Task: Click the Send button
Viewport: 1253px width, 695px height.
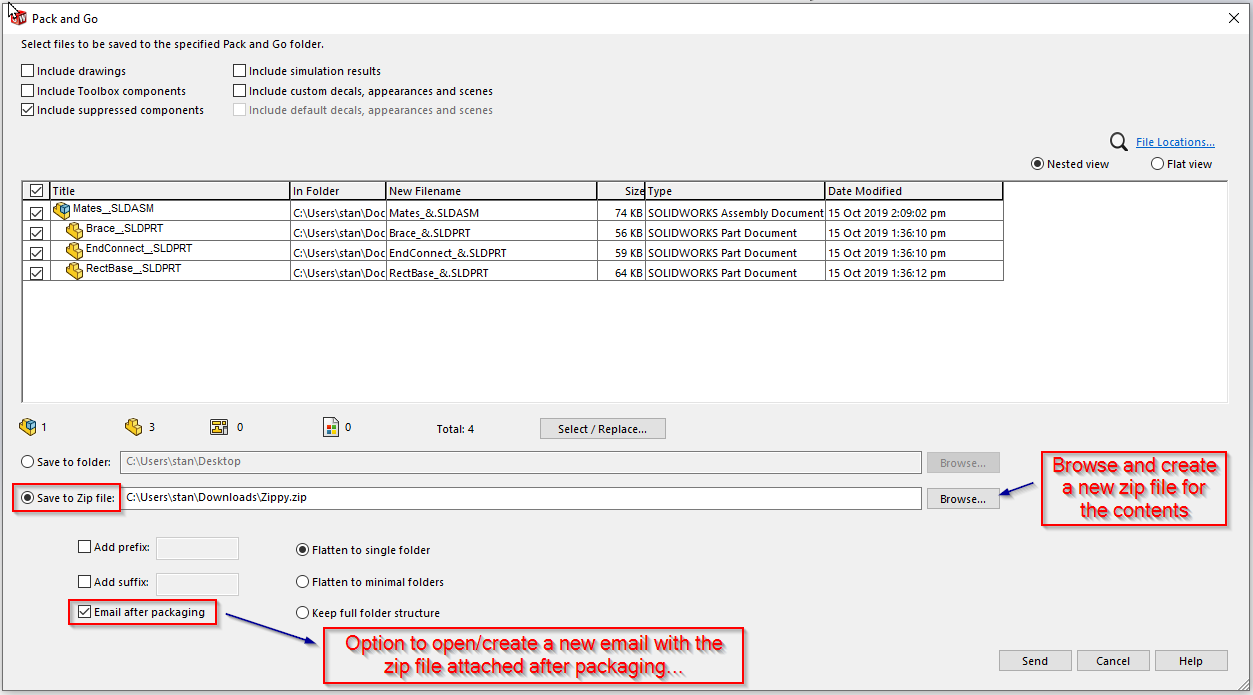Action: [x=1035, y=661]
